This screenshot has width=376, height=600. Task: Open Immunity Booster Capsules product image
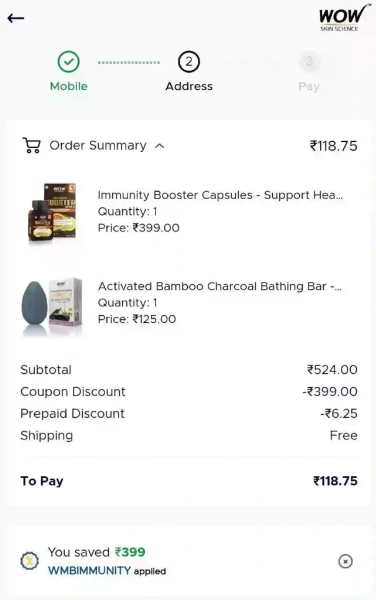[52, 212]
